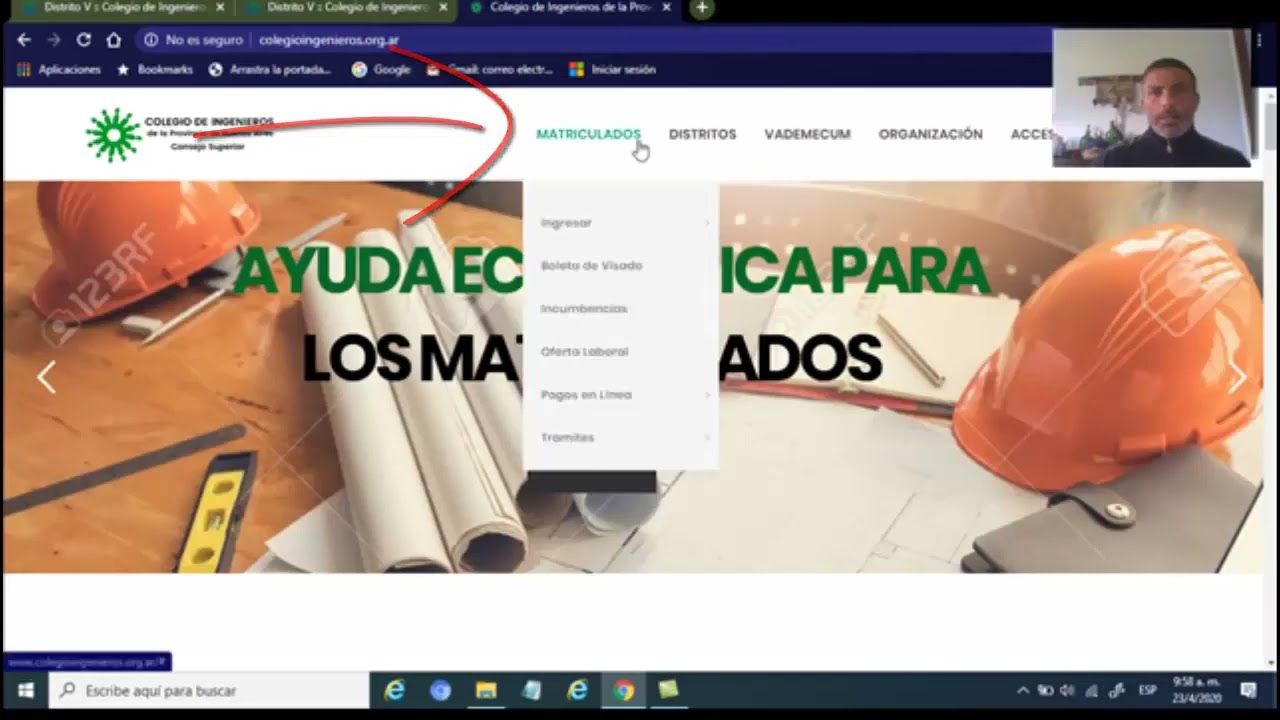Open the ORGANIZACIÓN menu
The width and height of the screenshot is (1280, 720).
(x=930, y=134)
